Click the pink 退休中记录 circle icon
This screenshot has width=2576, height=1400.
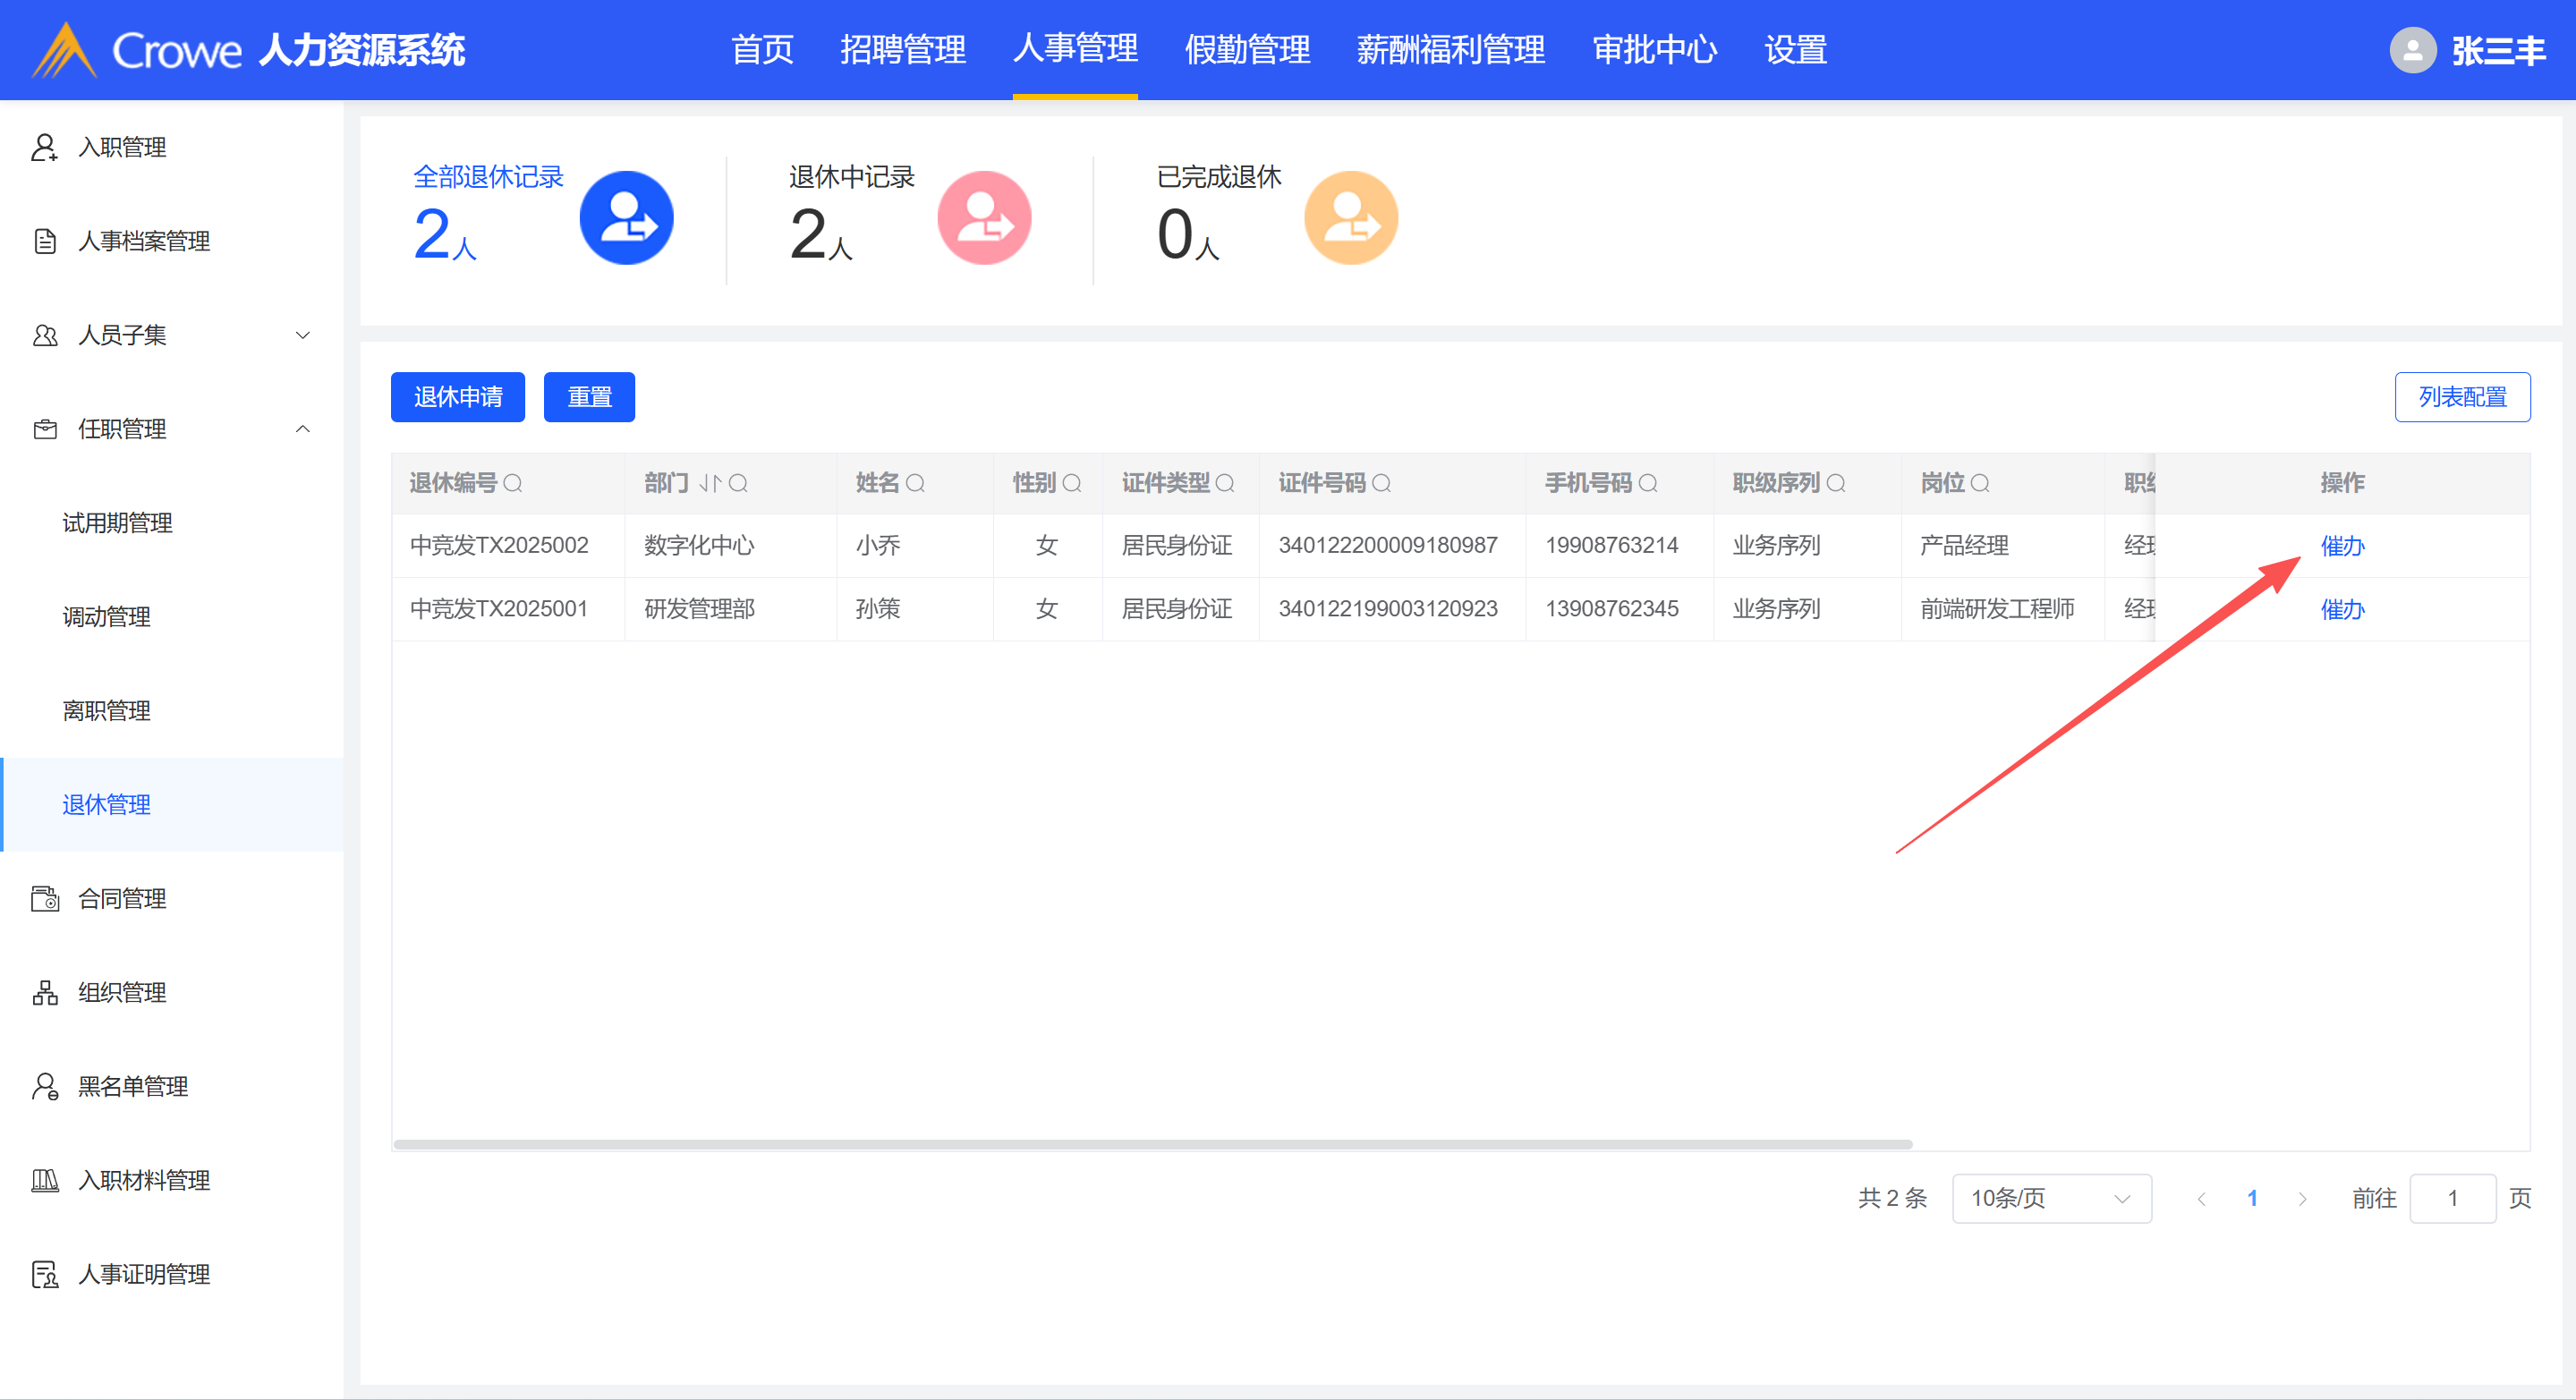click(983, 218)
